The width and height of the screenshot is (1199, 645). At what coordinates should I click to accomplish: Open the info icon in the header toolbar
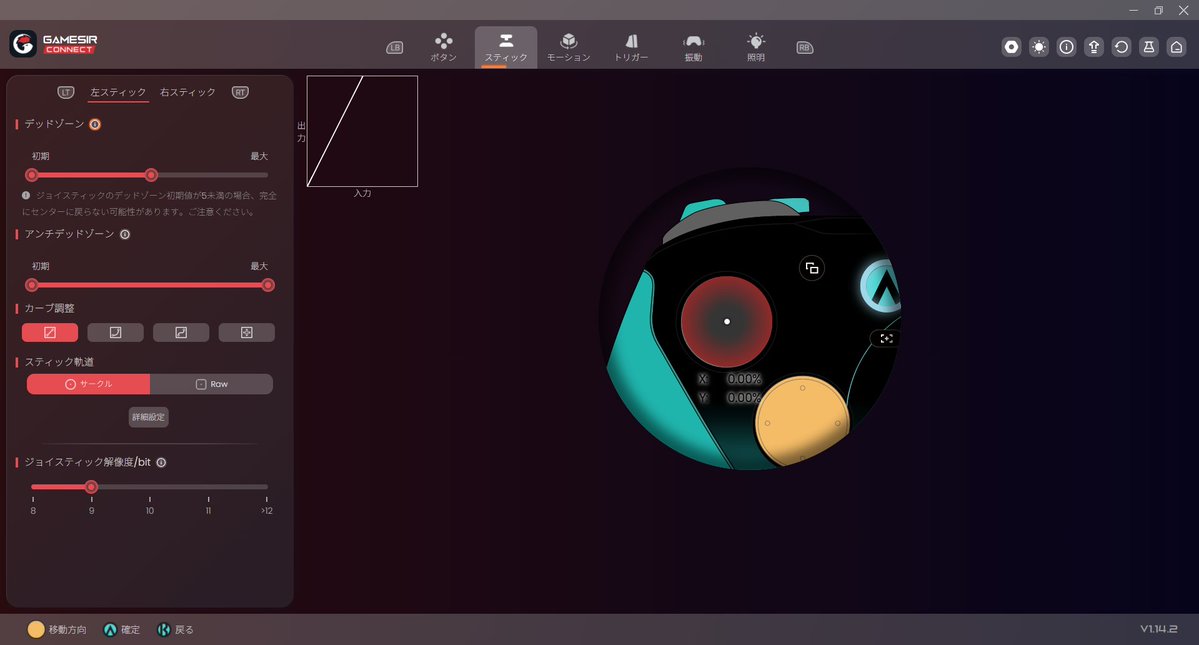(x=1066, y=47)
